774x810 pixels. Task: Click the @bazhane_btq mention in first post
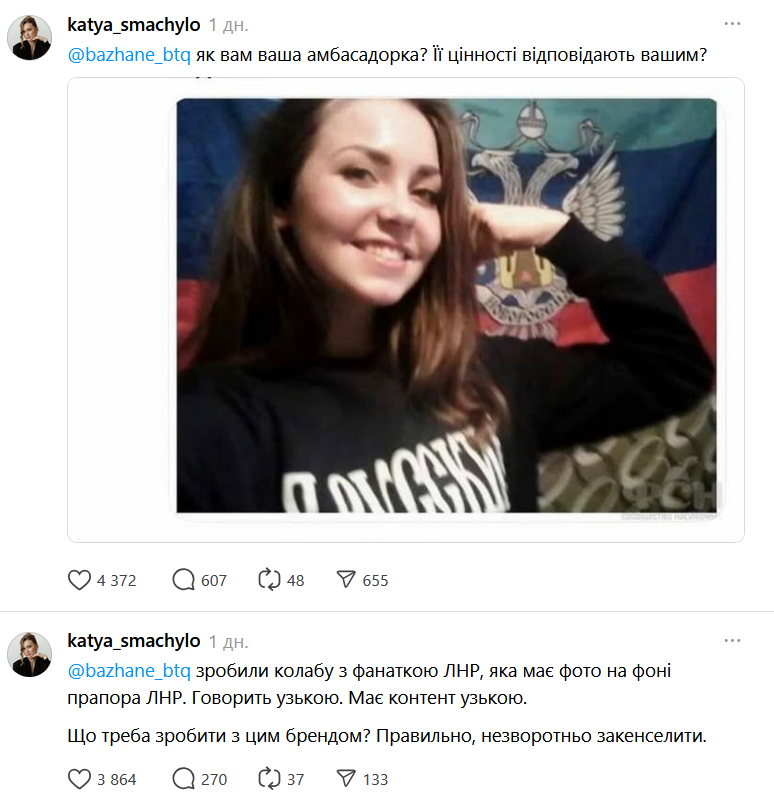[121, 54]
